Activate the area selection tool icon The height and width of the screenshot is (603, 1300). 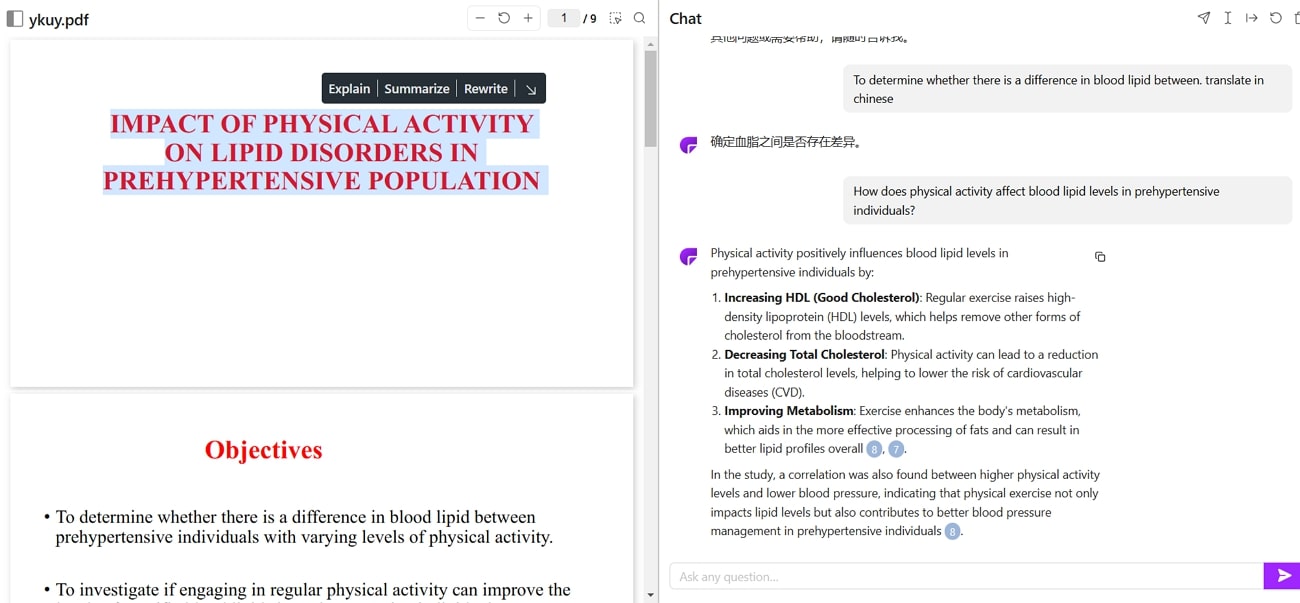[616, 18]
